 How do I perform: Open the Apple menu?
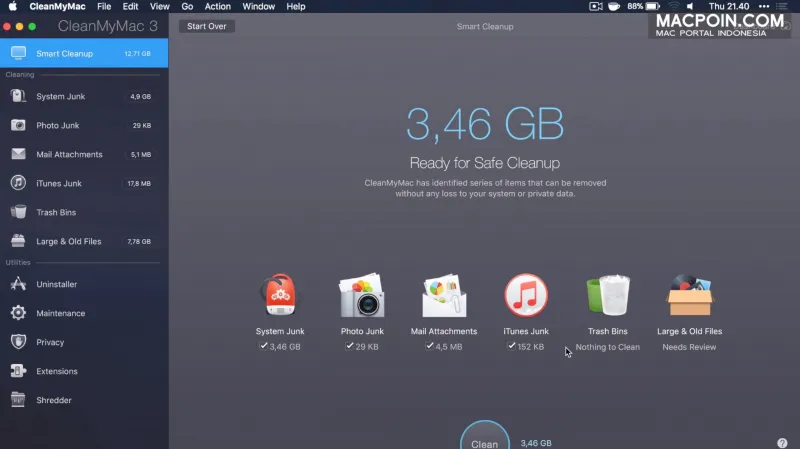13,6
